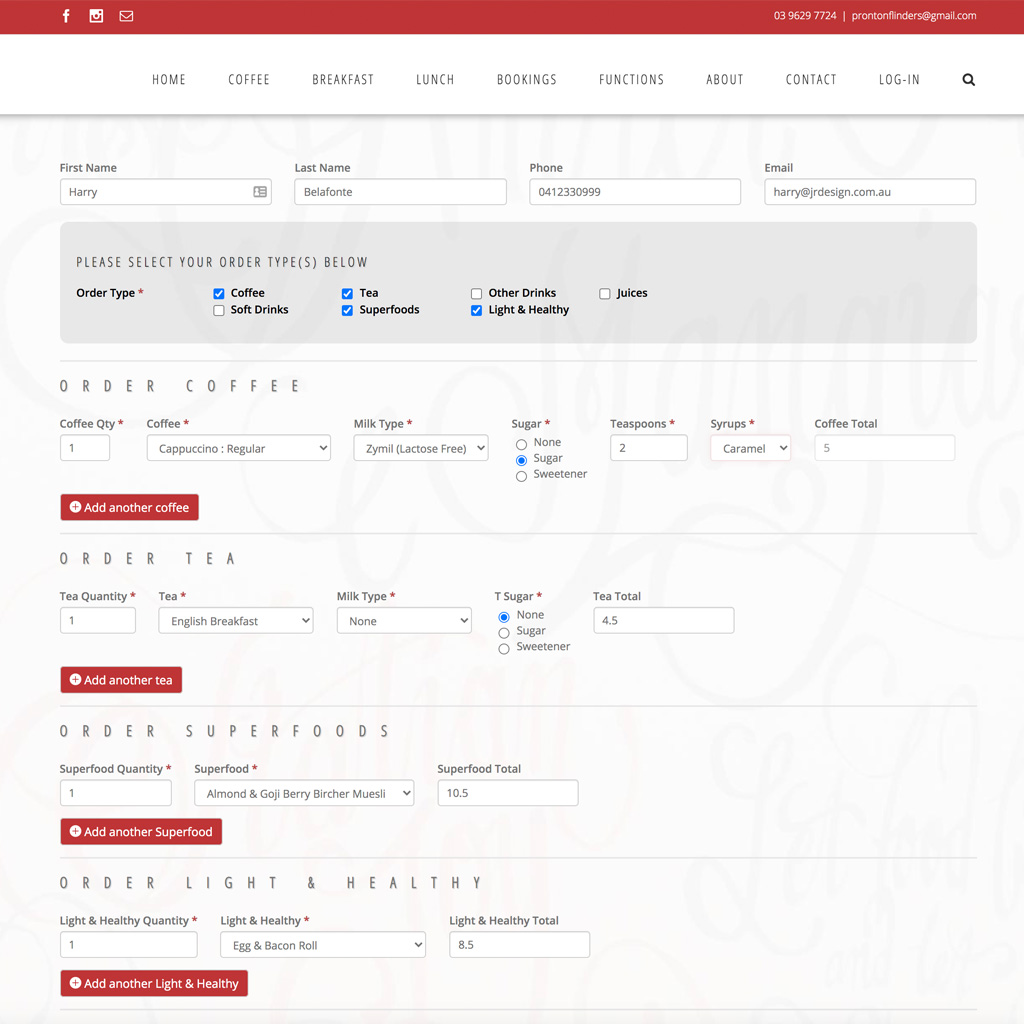The width and height of the screenshot is (1024, 1024).
Task: Open the Caramel syrups dropdown
Action: pos(750,448)
